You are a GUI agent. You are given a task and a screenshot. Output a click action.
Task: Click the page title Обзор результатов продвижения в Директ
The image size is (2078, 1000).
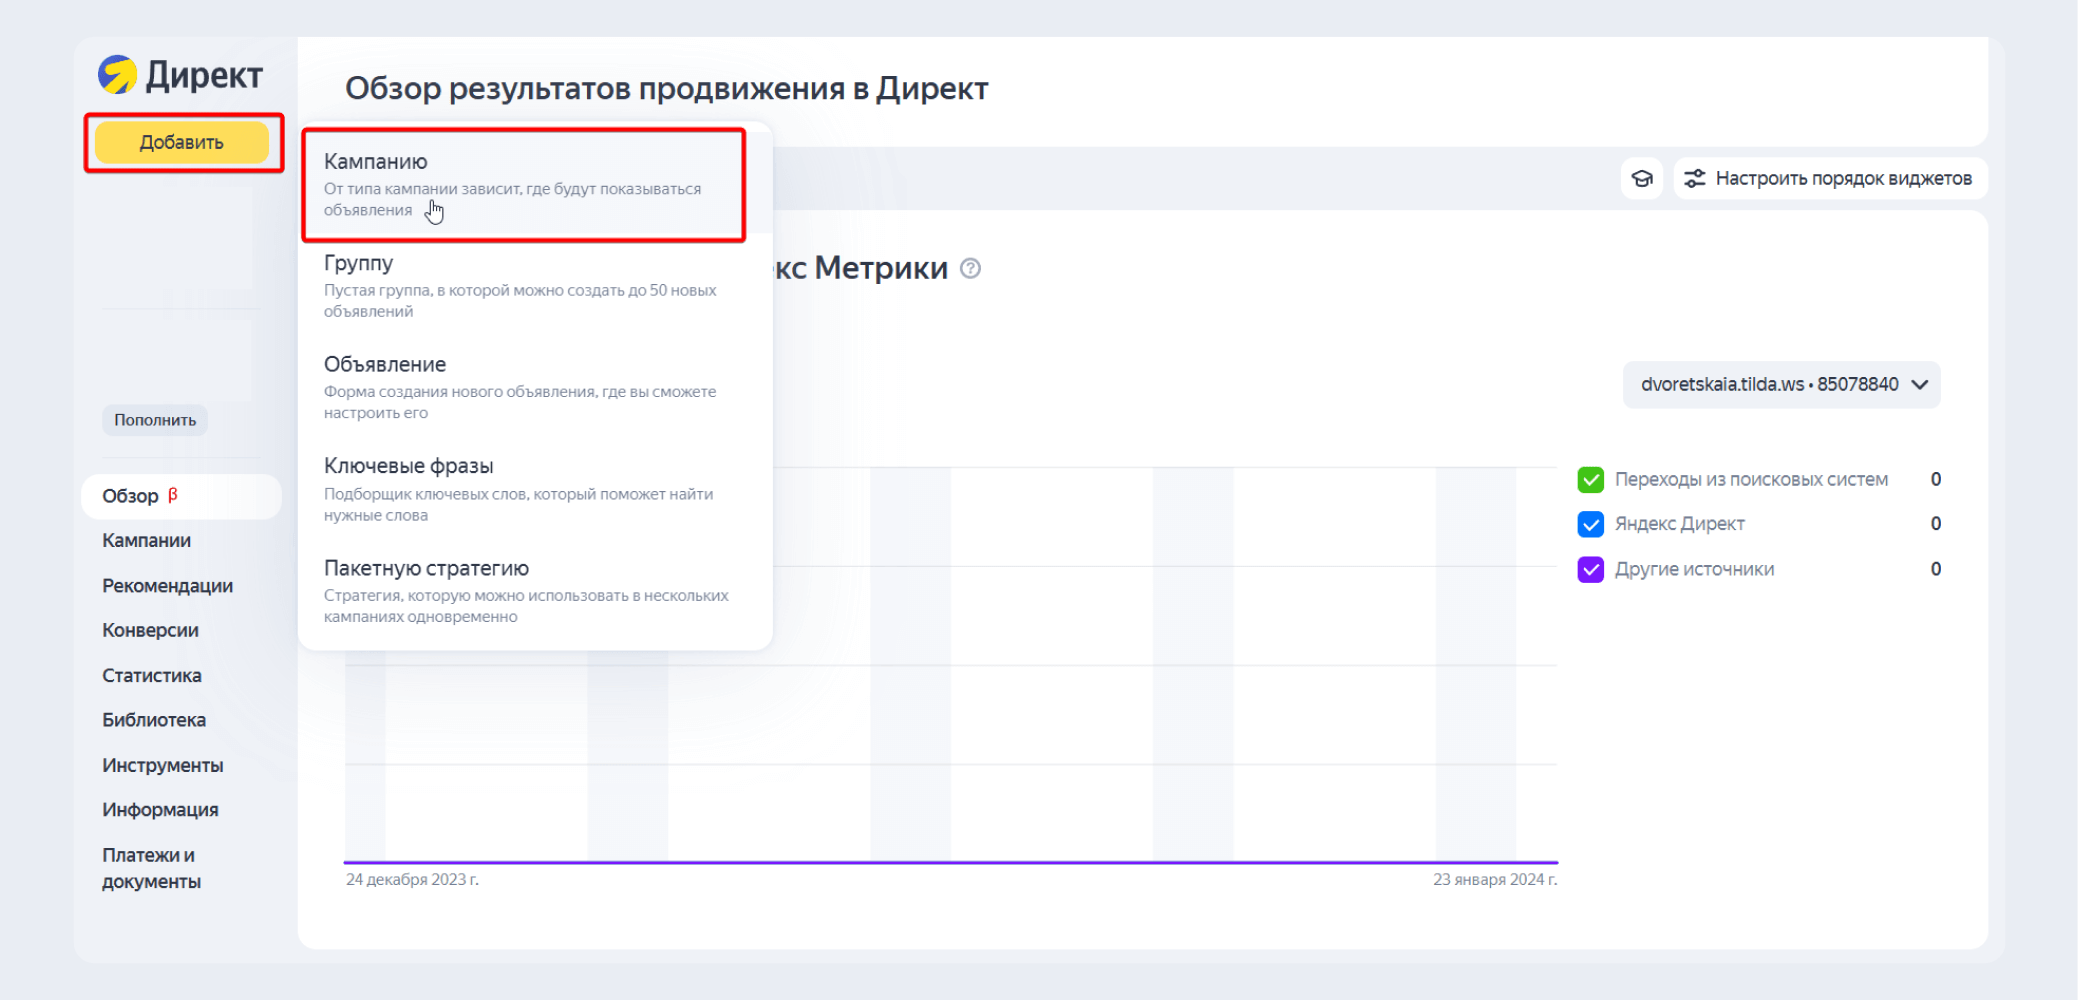coord(667,89)
